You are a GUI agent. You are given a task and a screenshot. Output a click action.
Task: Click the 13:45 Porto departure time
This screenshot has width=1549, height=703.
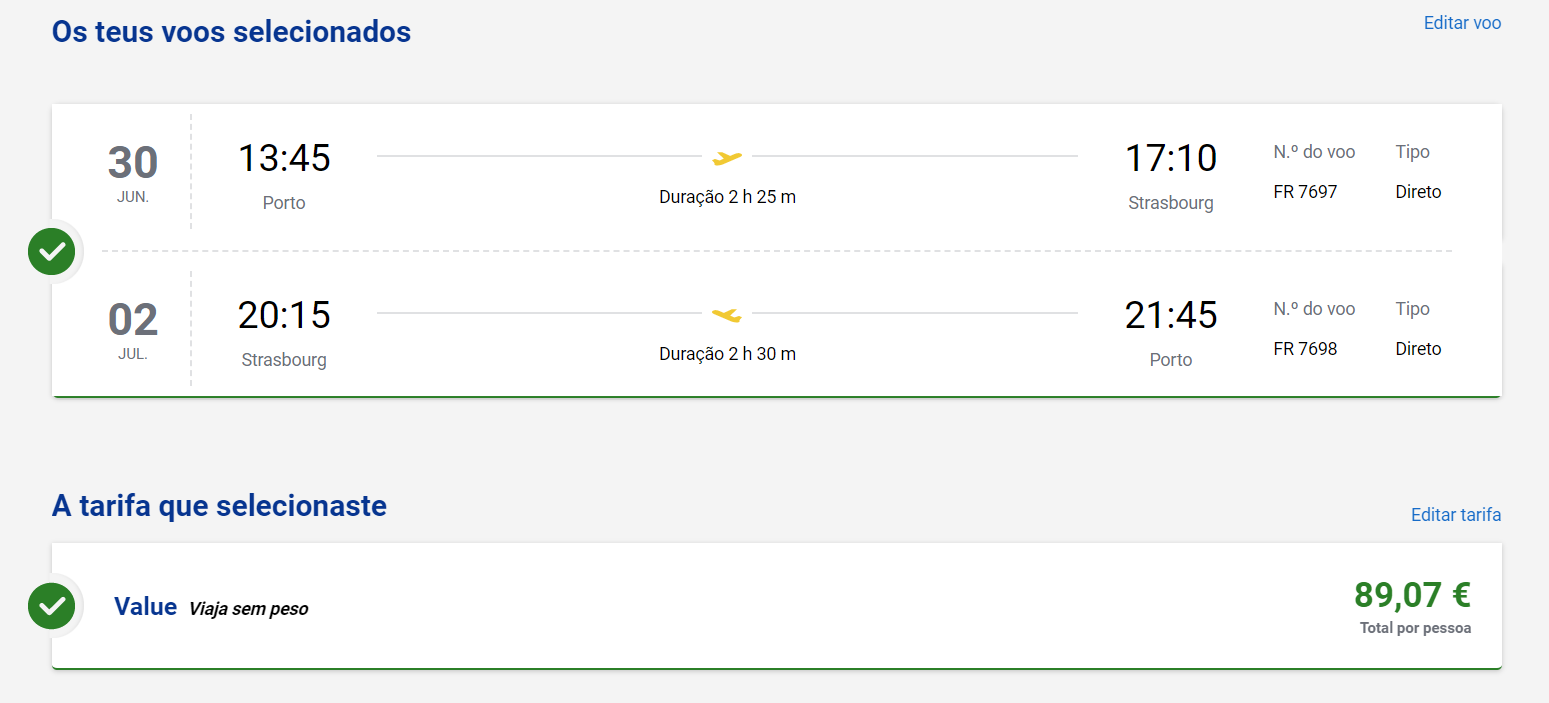[284, 158]
